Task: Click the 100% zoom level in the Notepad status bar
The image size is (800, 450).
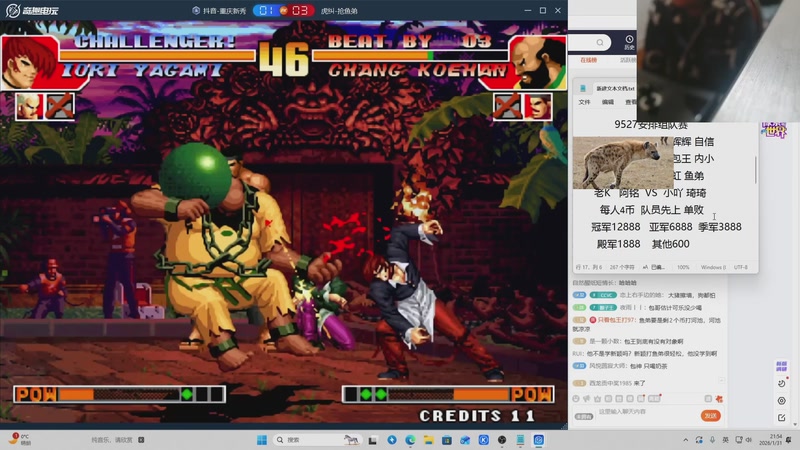Action: click(x=683, y=267)
